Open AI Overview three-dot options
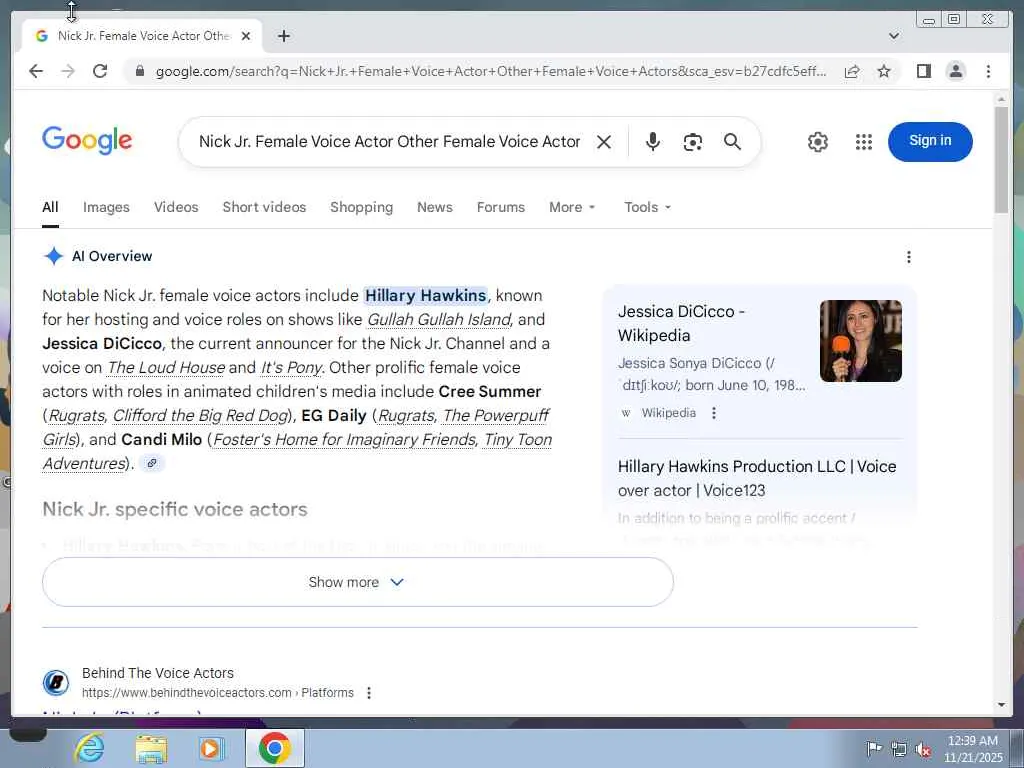1024x768 pixels. [x=908, y=257]
